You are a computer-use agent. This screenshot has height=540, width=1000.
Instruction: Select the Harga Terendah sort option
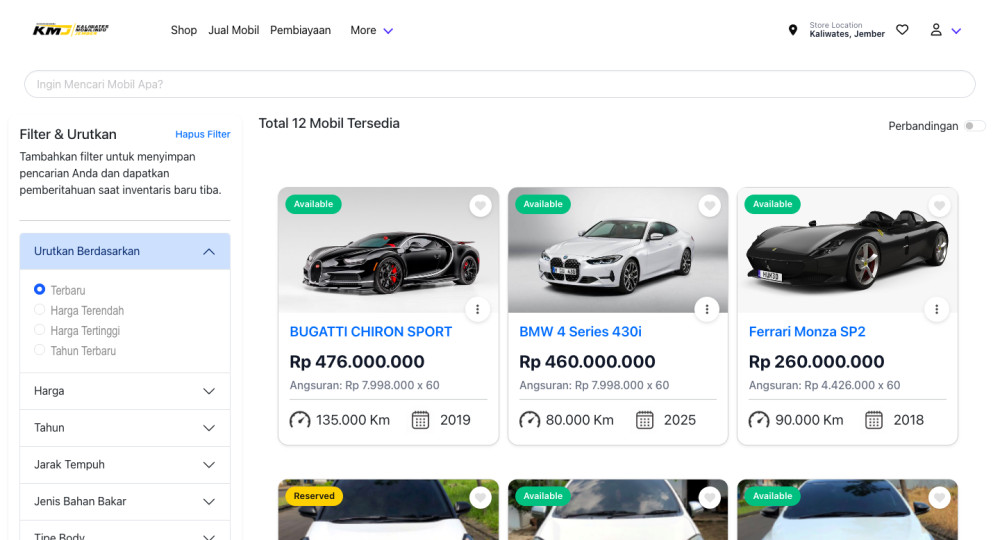click(40, 310)
